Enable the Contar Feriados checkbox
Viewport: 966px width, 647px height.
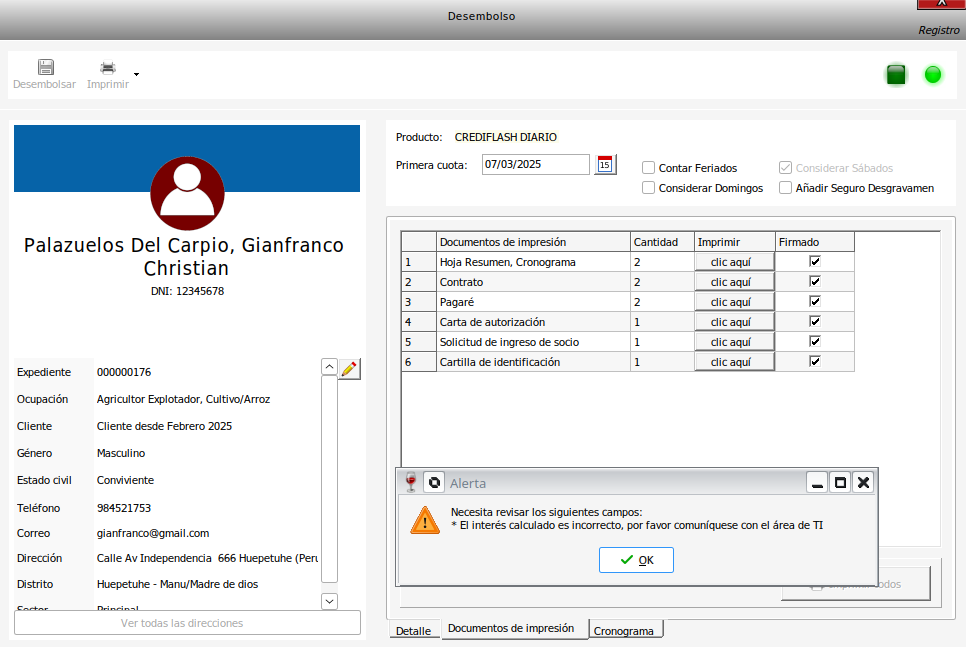[649, 168]
